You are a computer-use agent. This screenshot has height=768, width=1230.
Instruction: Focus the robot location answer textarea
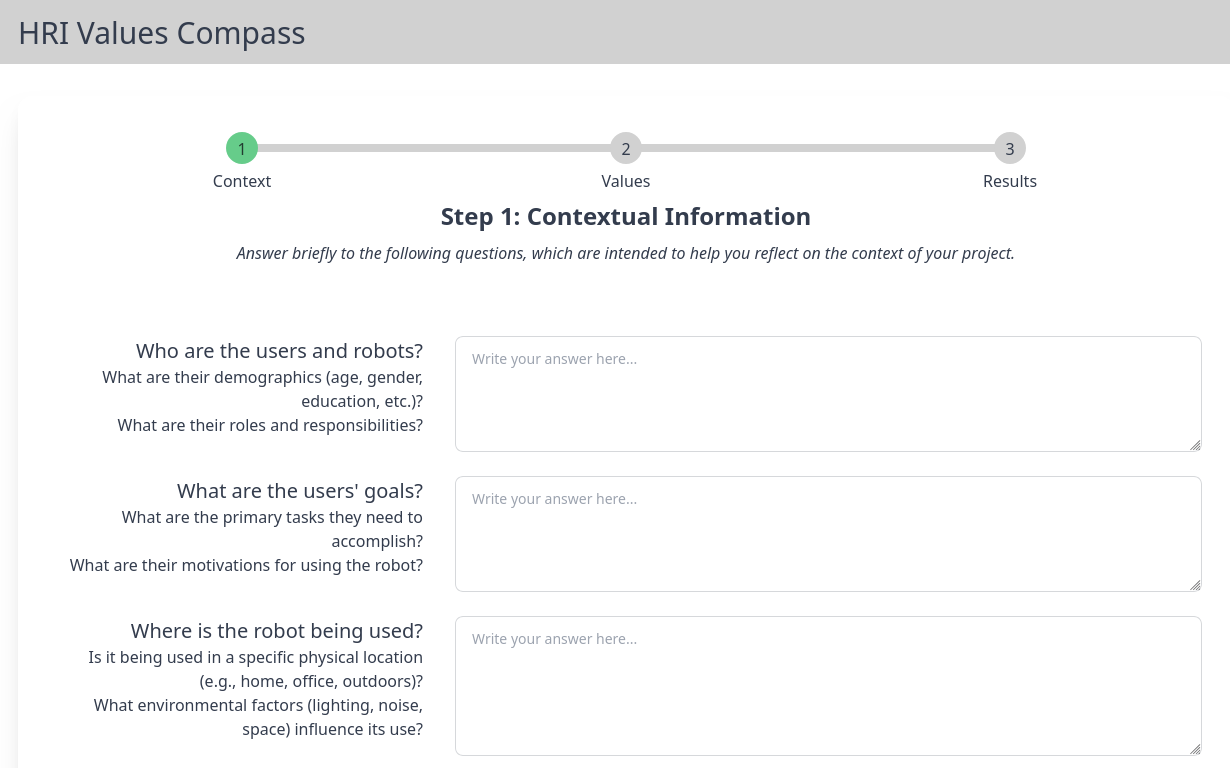pos(828,686)
